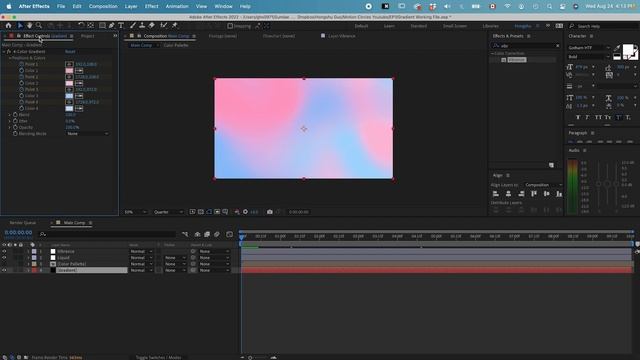Screen dimensions: 640x360
Task: Open the Align Layers to Composition dropdown
Action: [x=543, y=185]
